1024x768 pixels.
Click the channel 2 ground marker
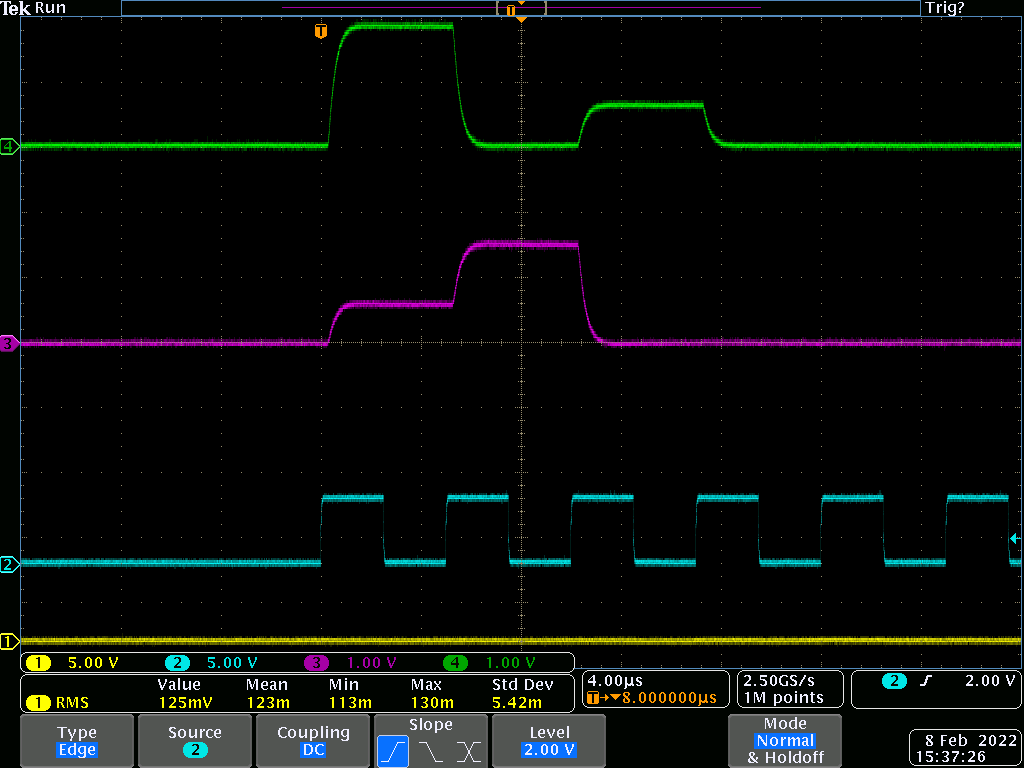9,564
